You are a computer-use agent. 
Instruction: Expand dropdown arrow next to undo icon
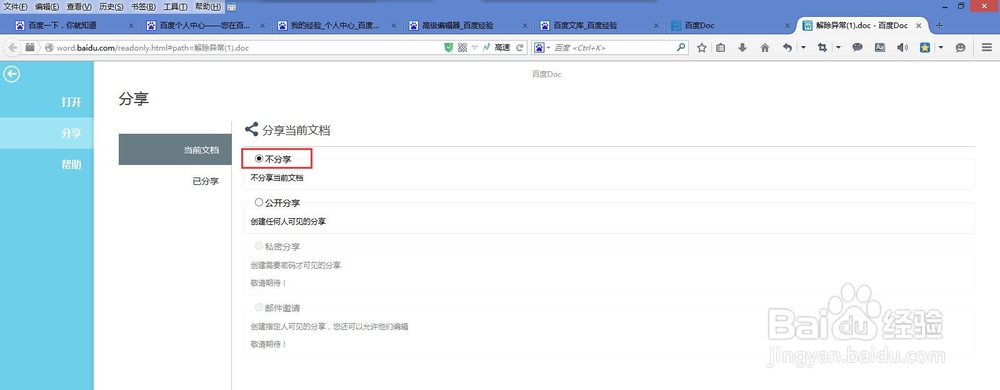[x=804, y=48]
